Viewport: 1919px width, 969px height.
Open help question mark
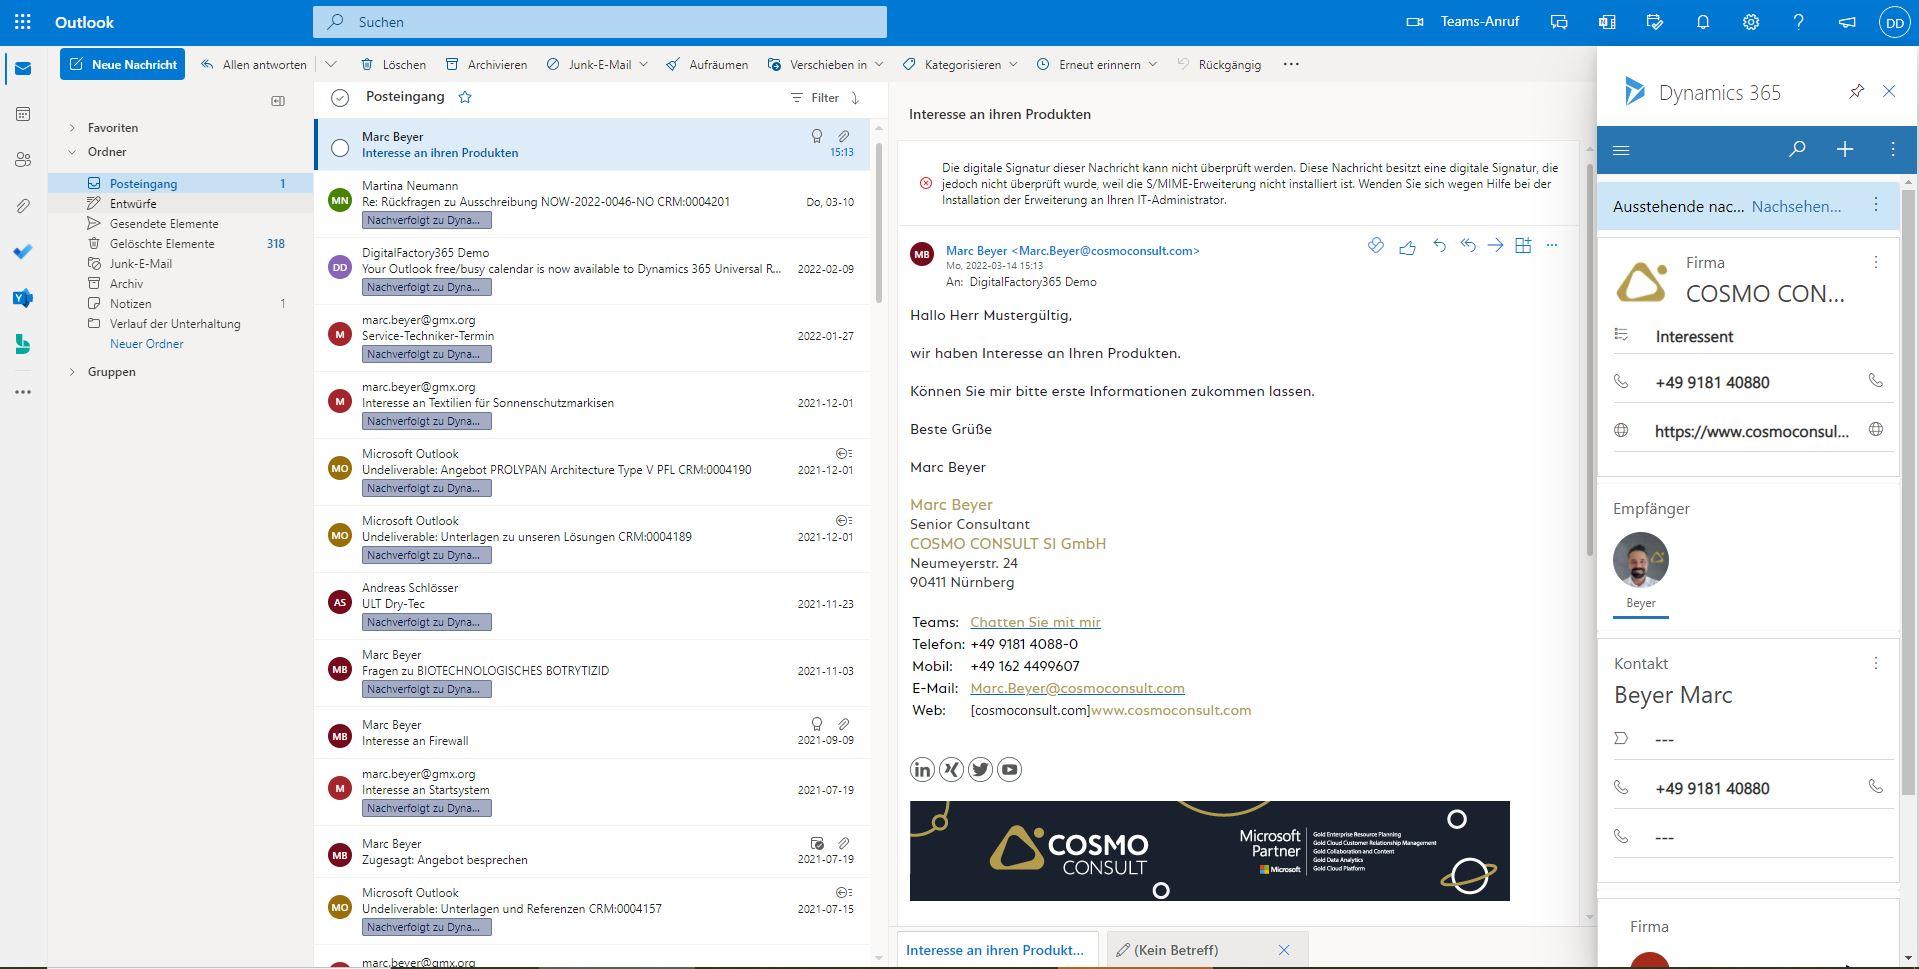click(1799, 21)
